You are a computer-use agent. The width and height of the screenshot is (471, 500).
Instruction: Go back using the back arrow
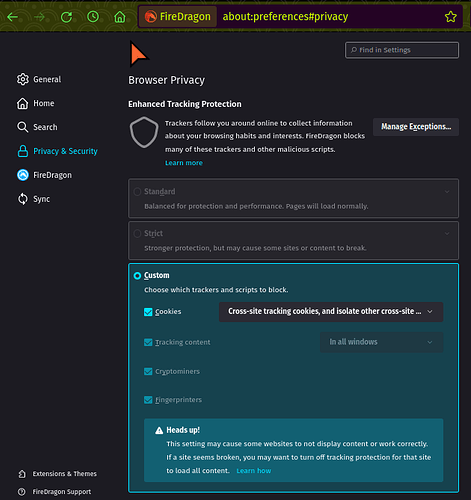13,17
